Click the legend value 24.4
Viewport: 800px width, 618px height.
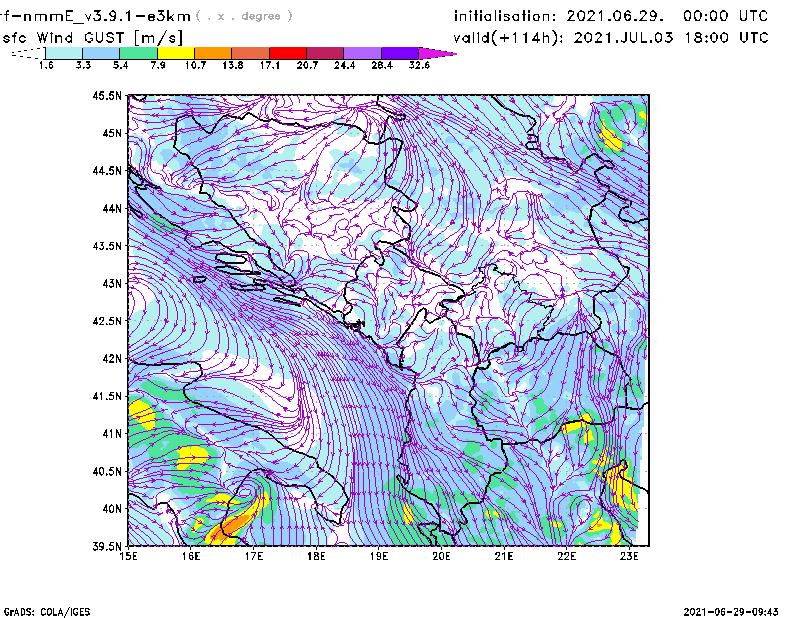[x=344, y=65]
